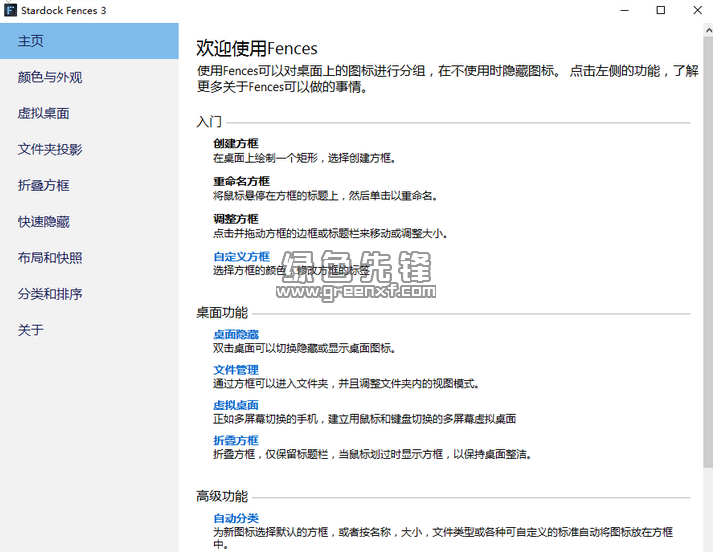713x552 pixels.
Task: Click the 入门 section header
Action: point(209,122)
